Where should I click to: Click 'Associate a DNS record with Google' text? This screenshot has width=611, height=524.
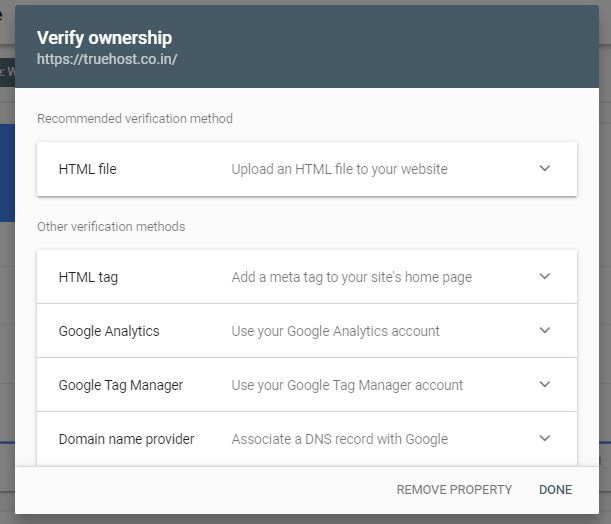coord(339,439)
